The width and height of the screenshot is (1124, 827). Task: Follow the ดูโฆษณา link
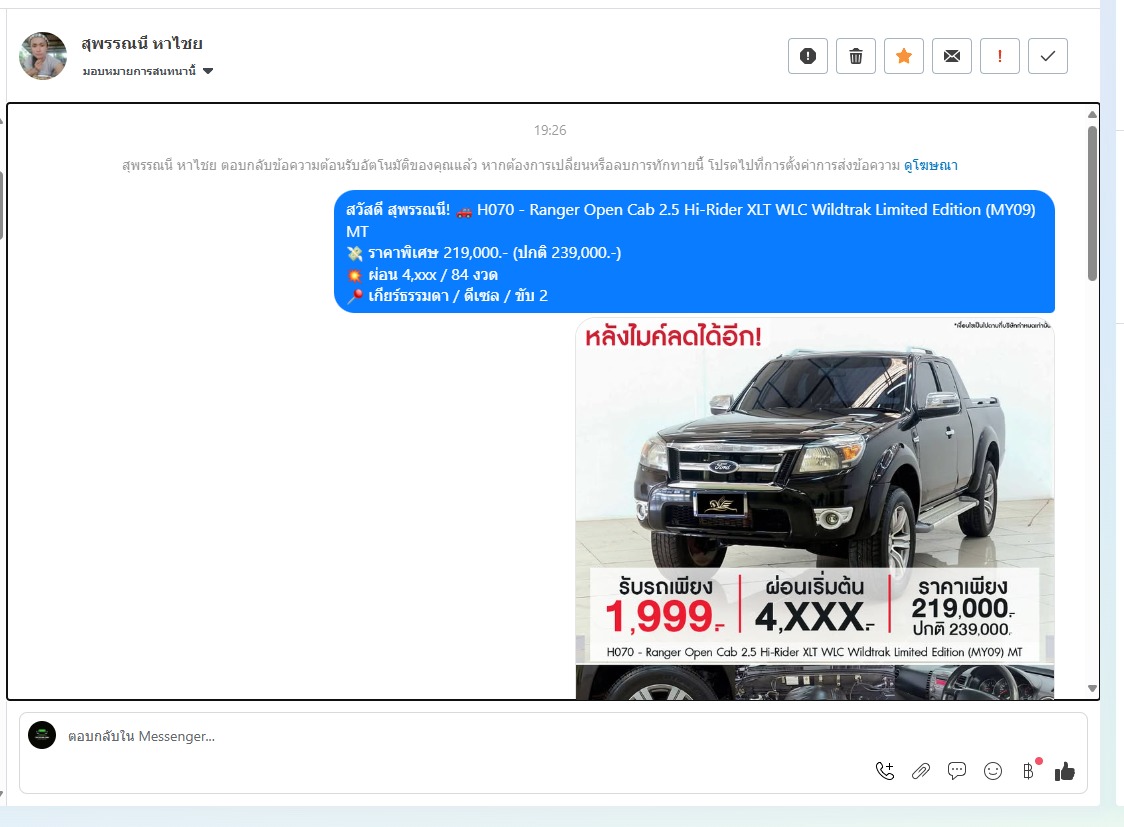930,166
